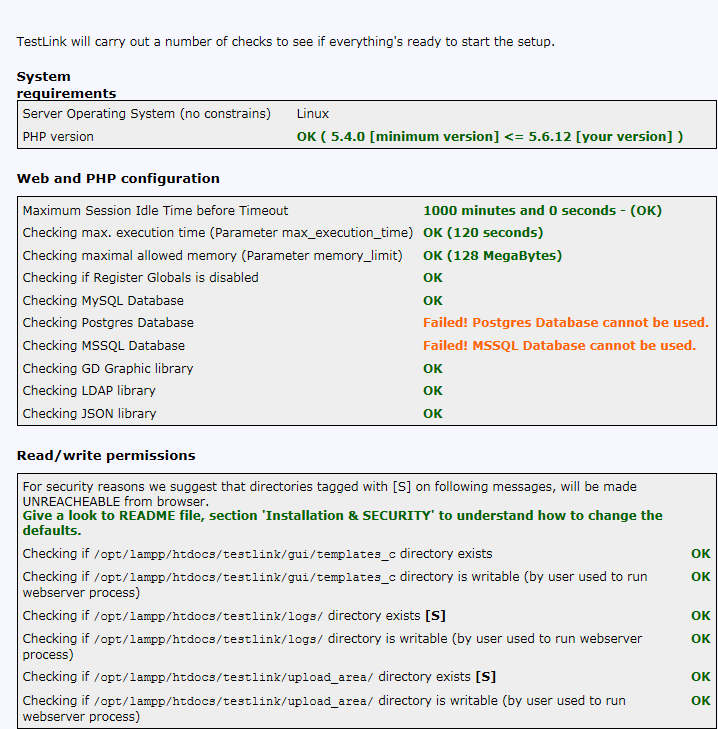The height and width of the screenshot is (729, 718).
Task: Click the 'PHP version' row label
Action: 58,137
